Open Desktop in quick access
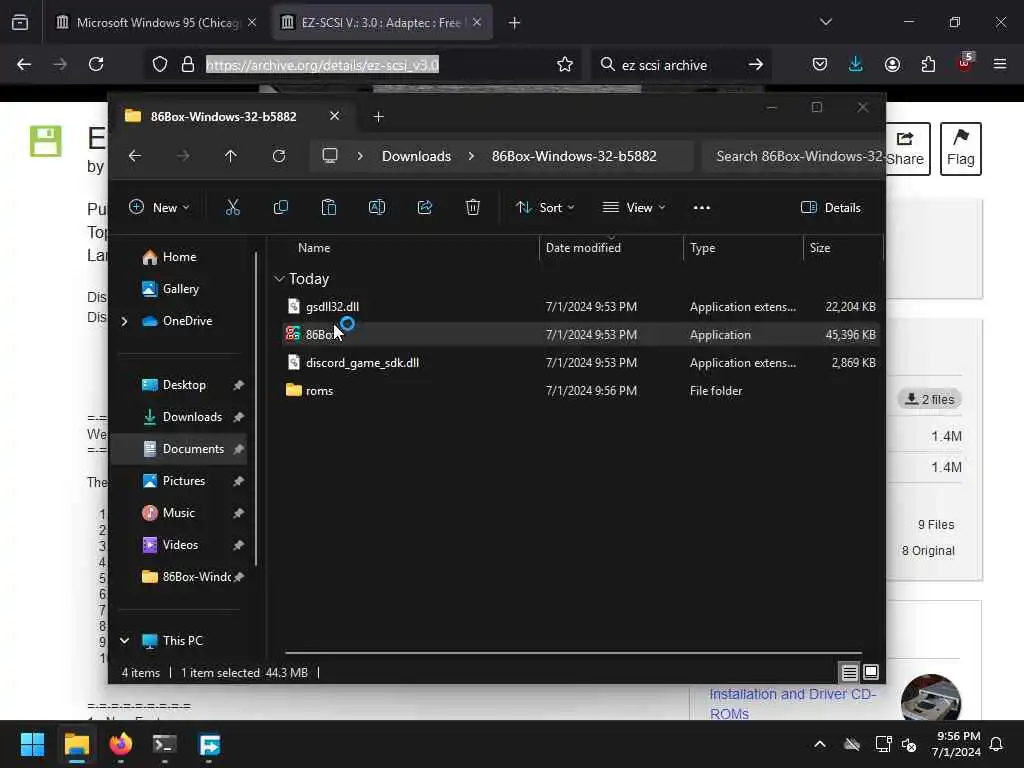1024x768 pixels. pyautogui.click(x=184, y=385)
